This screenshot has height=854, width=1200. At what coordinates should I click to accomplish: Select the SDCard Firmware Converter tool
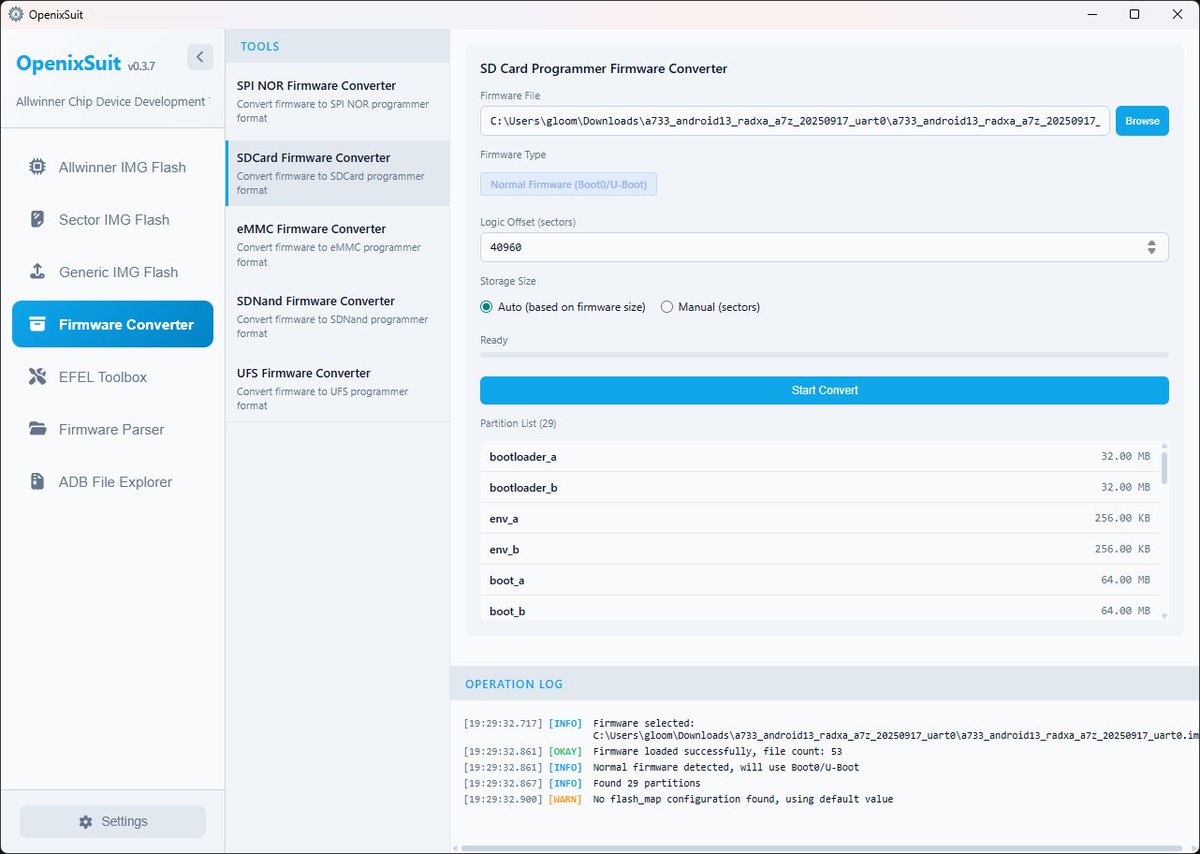coord(337,173)
